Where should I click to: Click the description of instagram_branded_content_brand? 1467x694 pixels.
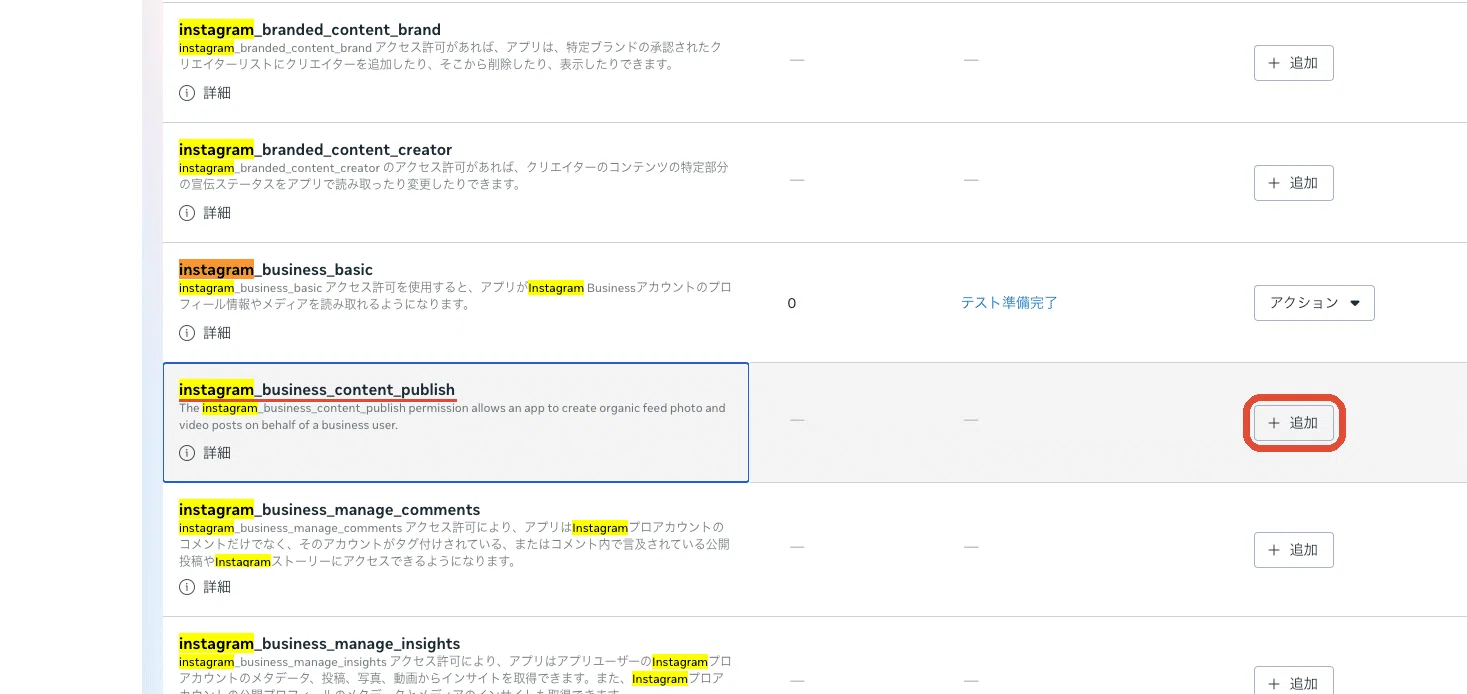click(x=450, y=56)
